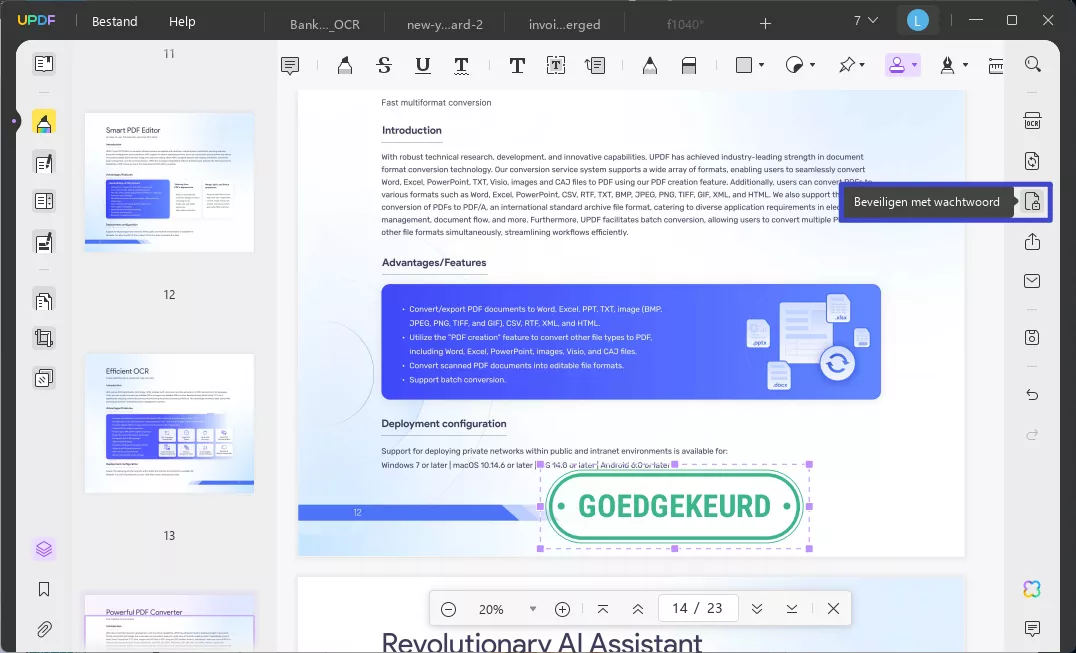Image resolution: width=1076 pixels, height=653 pixels.
Task: Select the Highlight marker tool
Action: click(x=344, y=65)
